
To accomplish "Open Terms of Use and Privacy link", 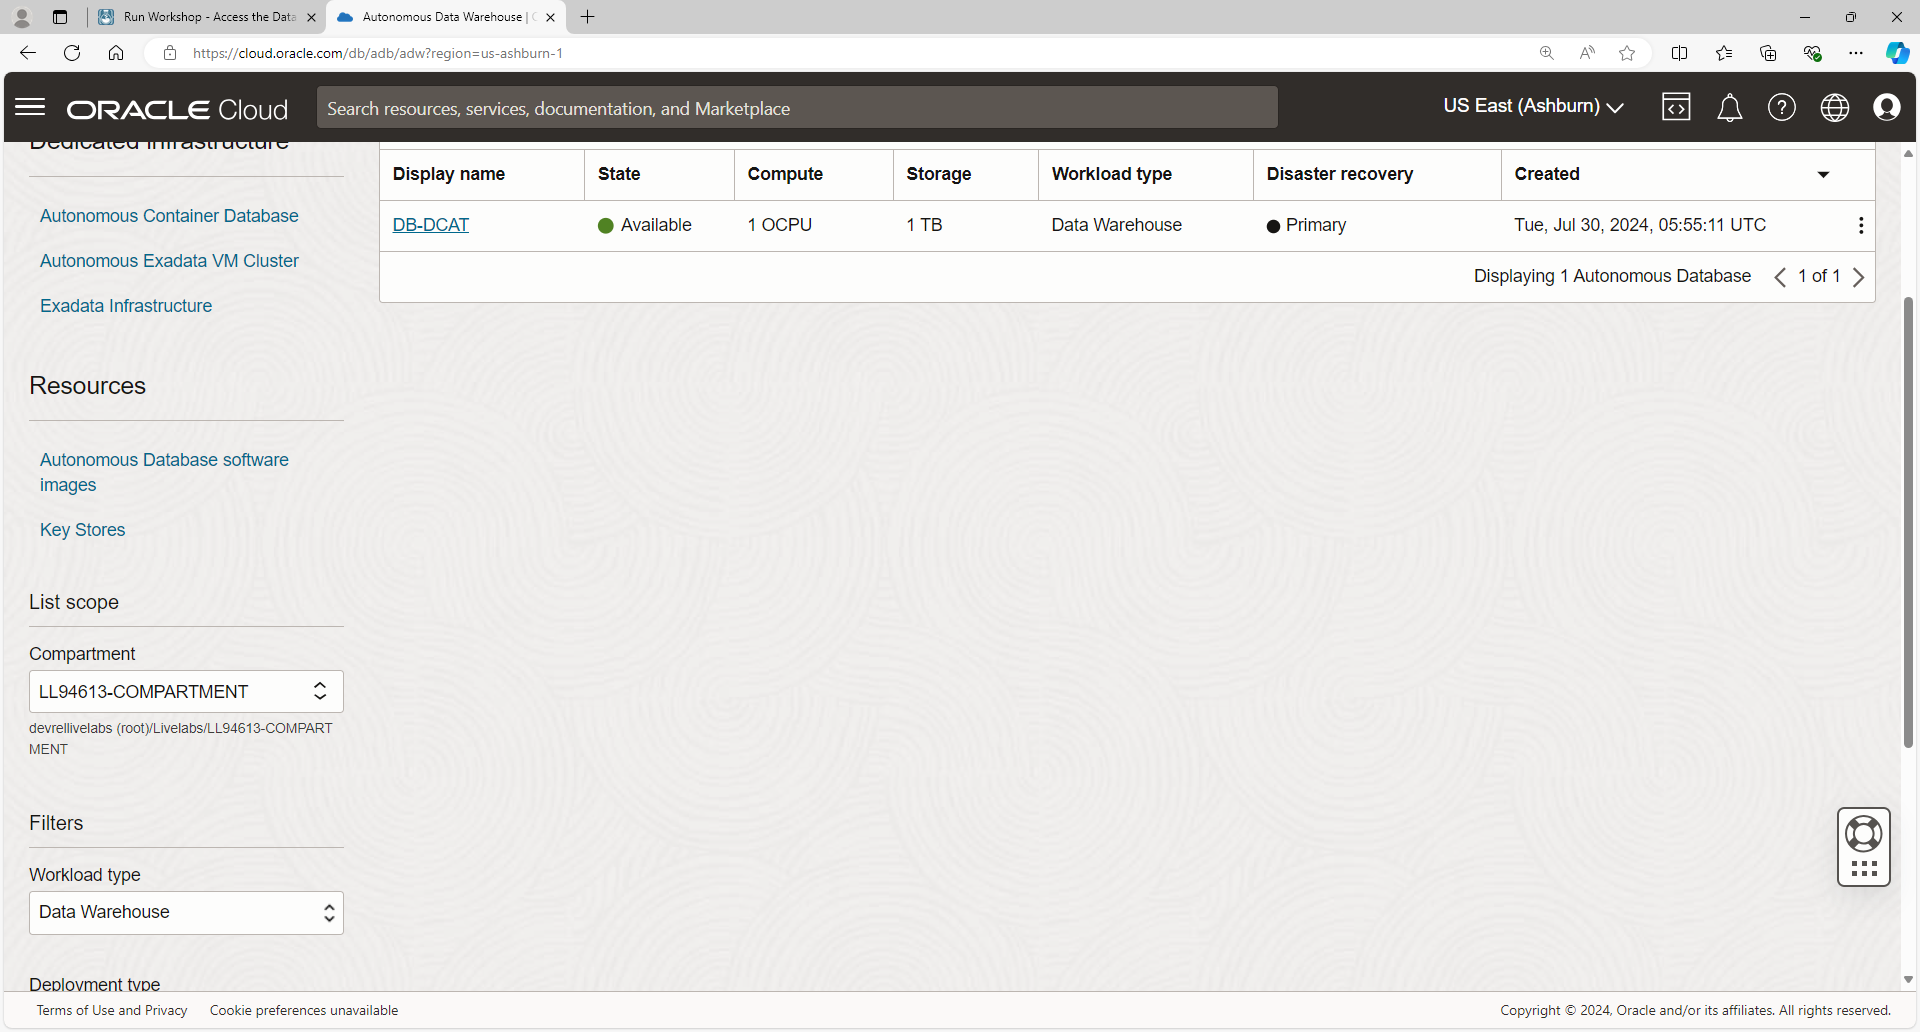I will [112, 1011].
